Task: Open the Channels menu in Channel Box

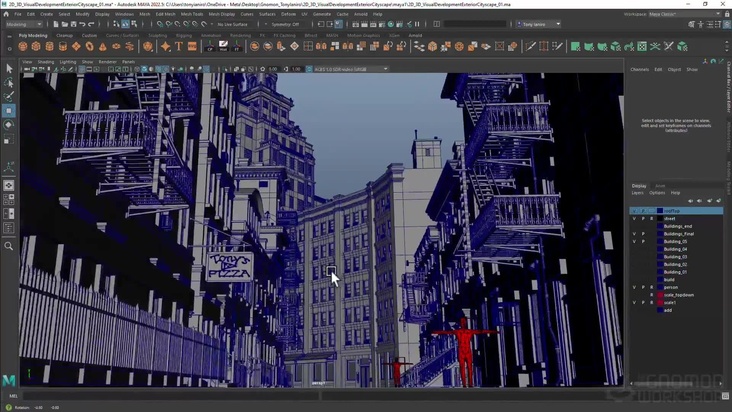Action: [640, 70]
